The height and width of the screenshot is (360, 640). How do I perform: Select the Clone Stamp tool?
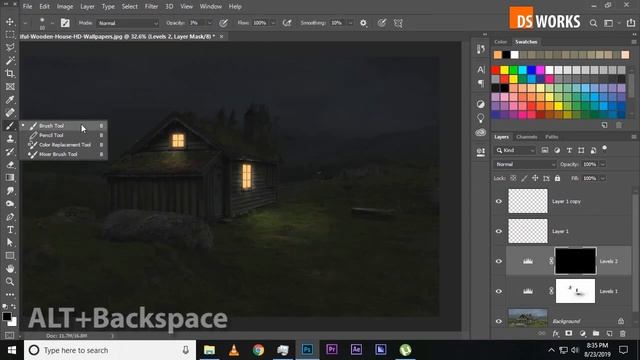click(x=10, y=139)
